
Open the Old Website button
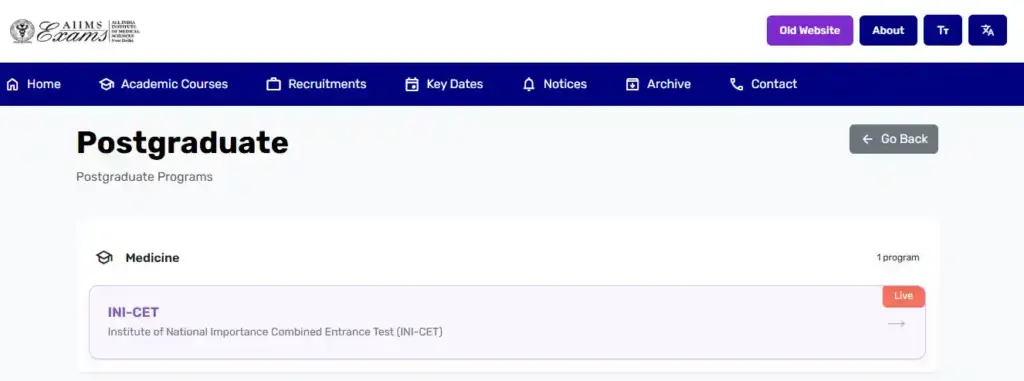tap(810, 30)
